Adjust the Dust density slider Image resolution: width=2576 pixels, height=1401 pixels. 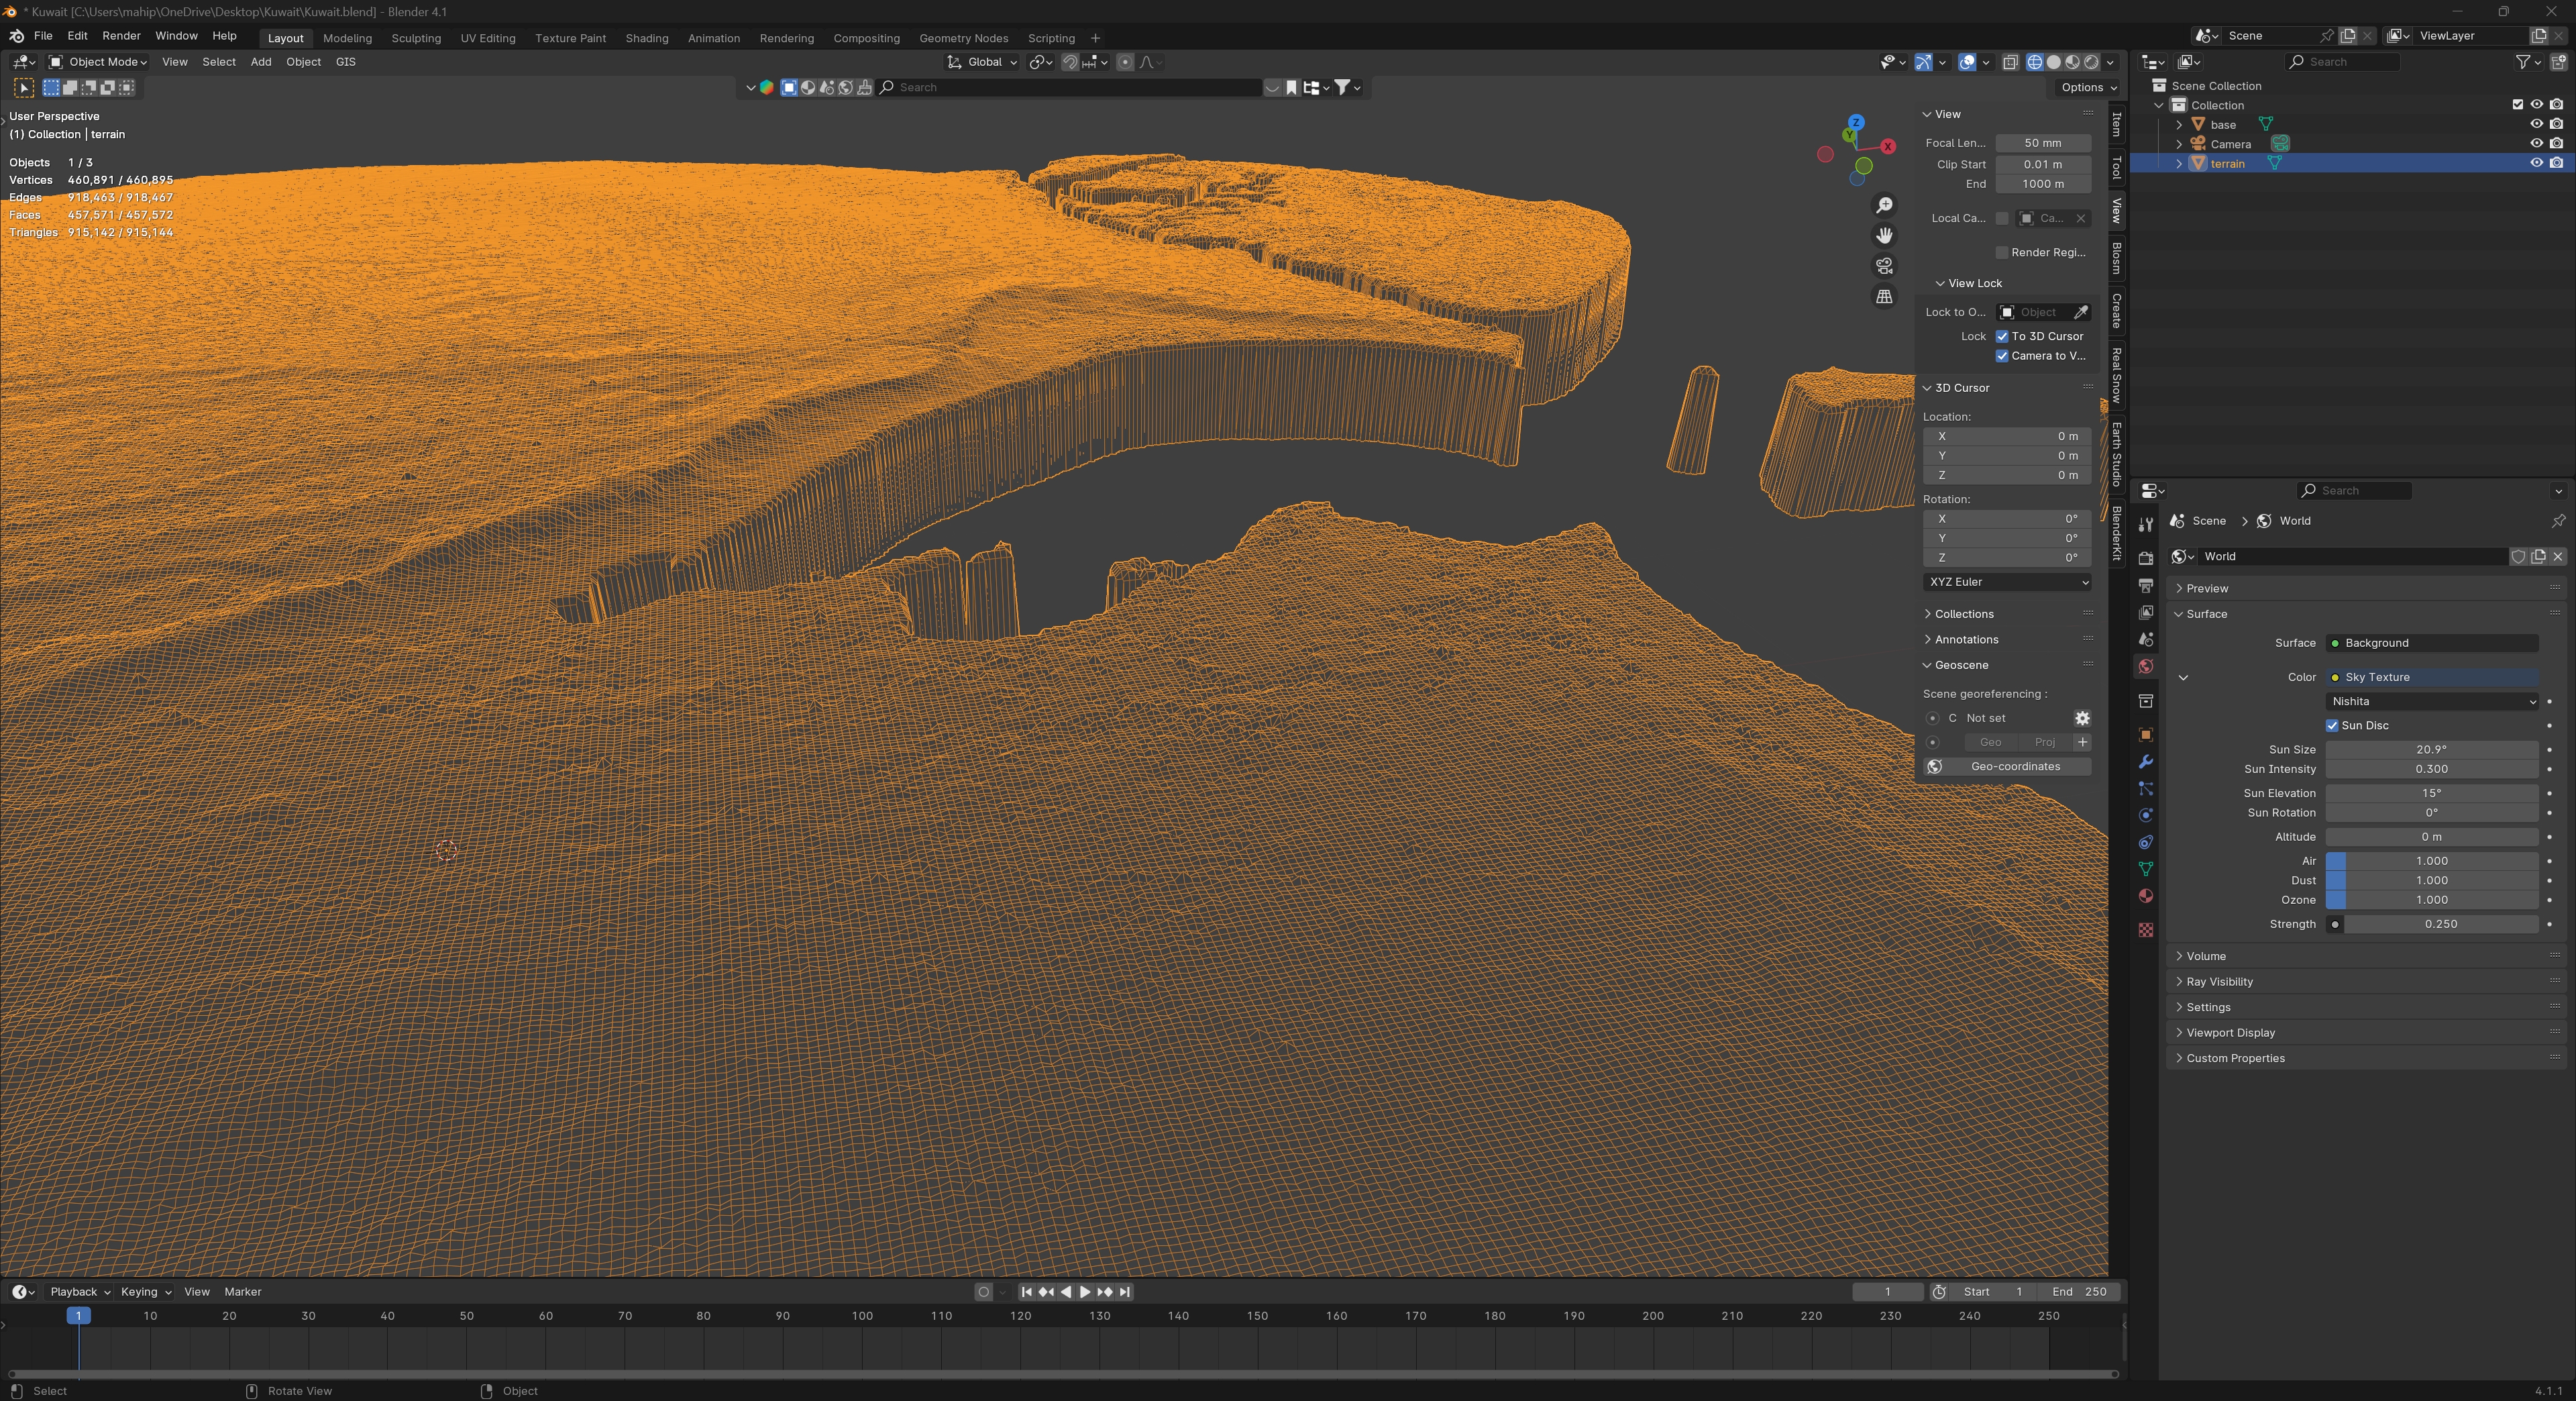point(2431,880)
